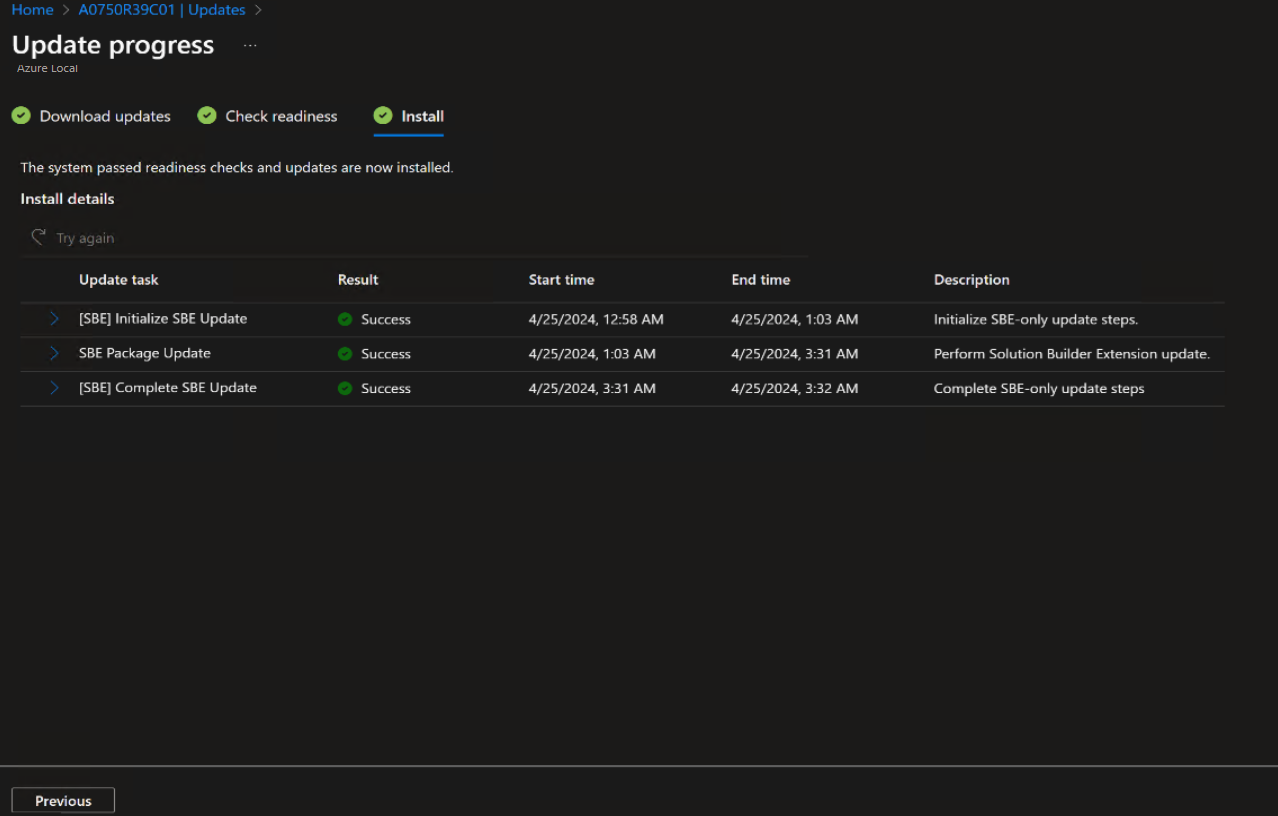This screenshot has width=1278, height=816.
Task: Click the Install details heading
Action: 67,199
